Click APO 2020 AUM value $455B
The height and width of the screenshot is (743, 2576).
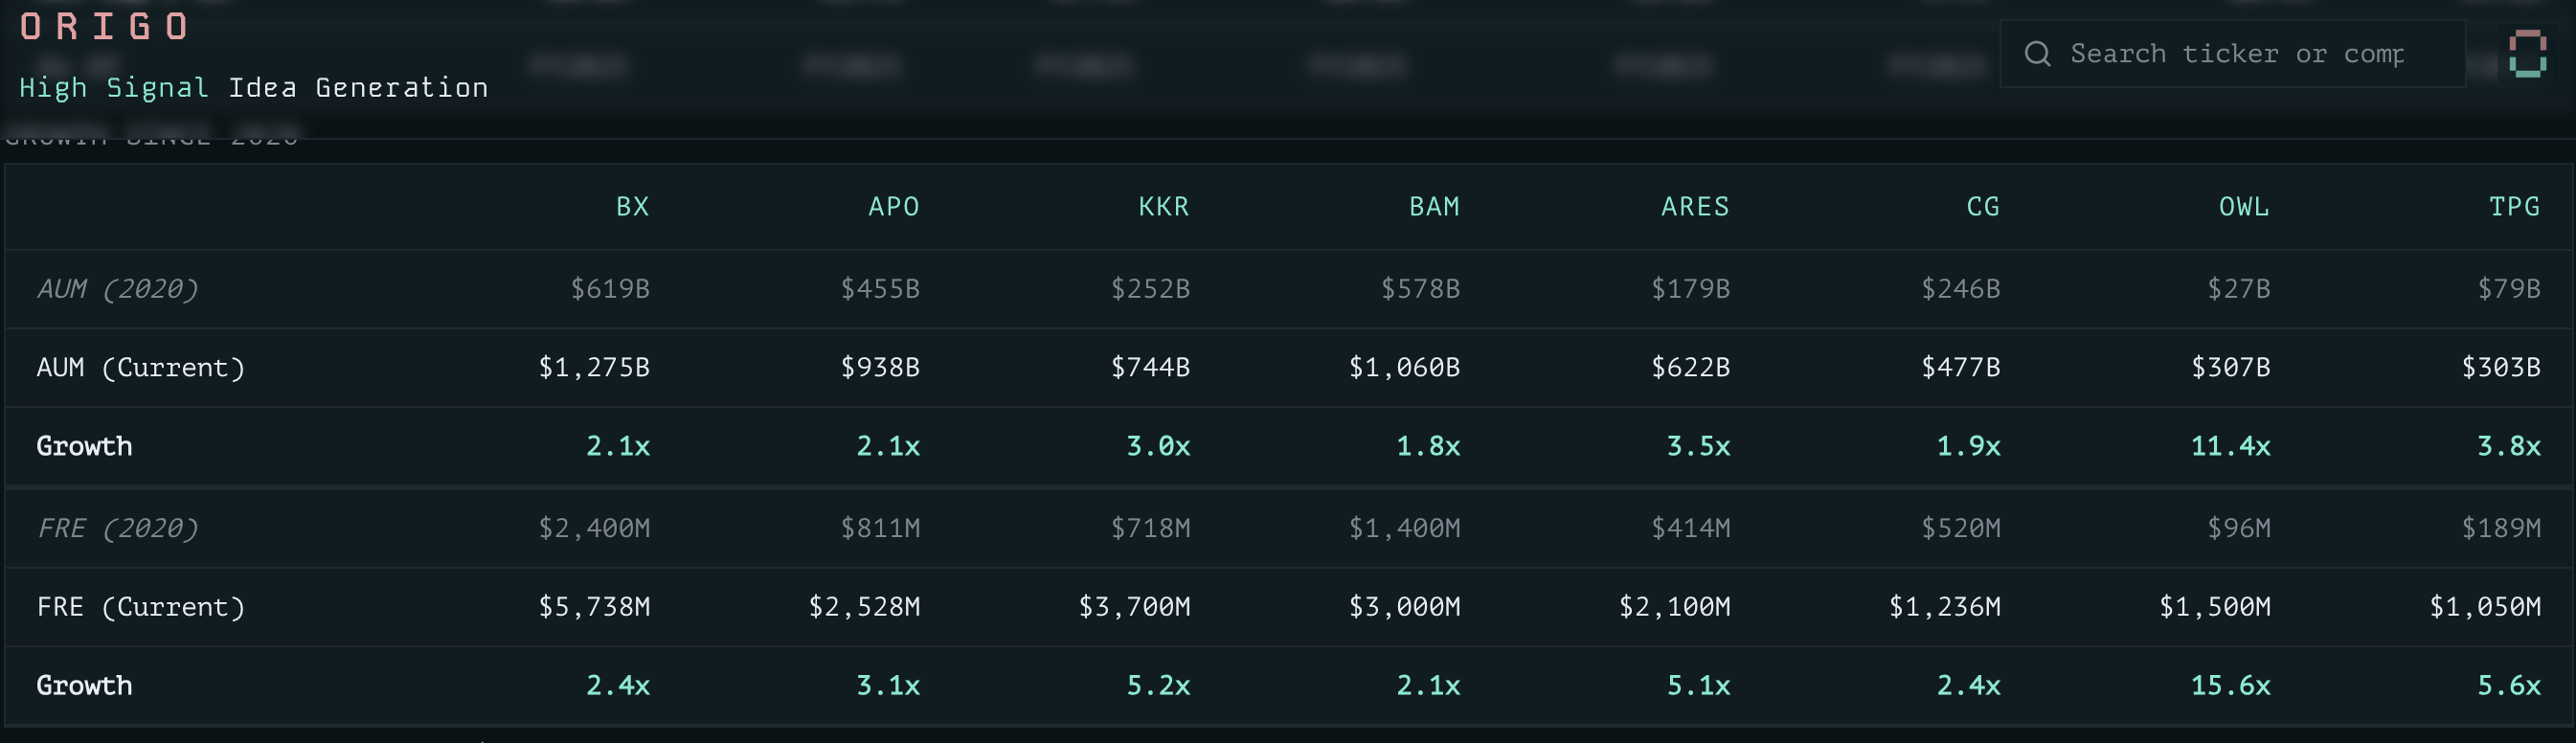pyautogui.click(x=880, y=289)
